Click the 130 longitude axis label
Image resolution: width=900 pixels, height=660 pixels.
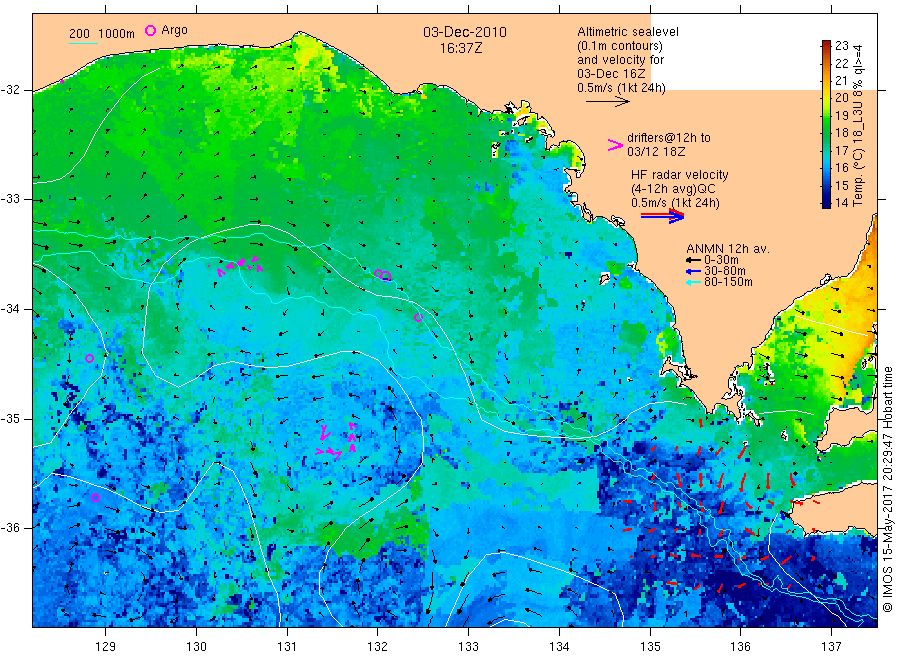[x=196, y=647]
